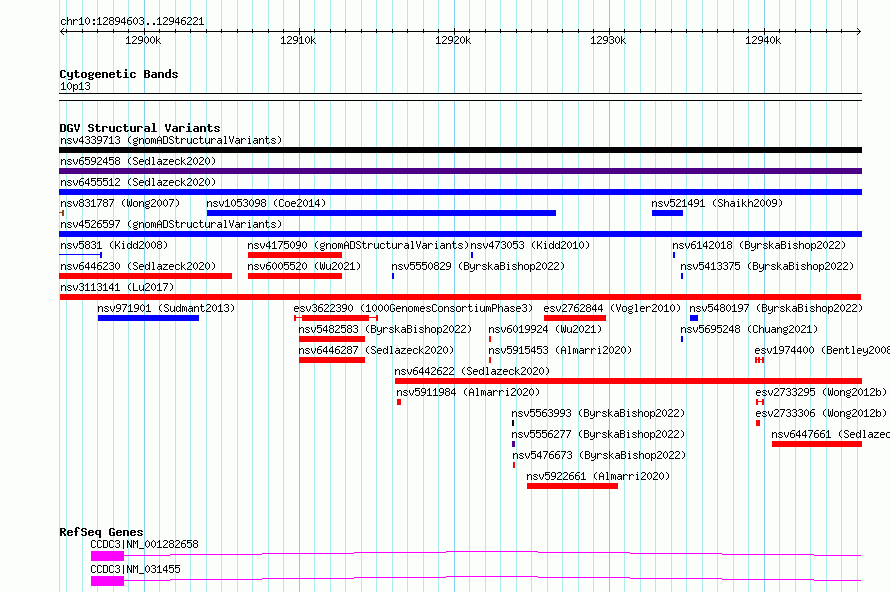Click esv3622390 (1000GenomesConsortiumPhase3) label
Viewport: 890px width, 592px height.
pyautogui.click(x=413, y=308)
